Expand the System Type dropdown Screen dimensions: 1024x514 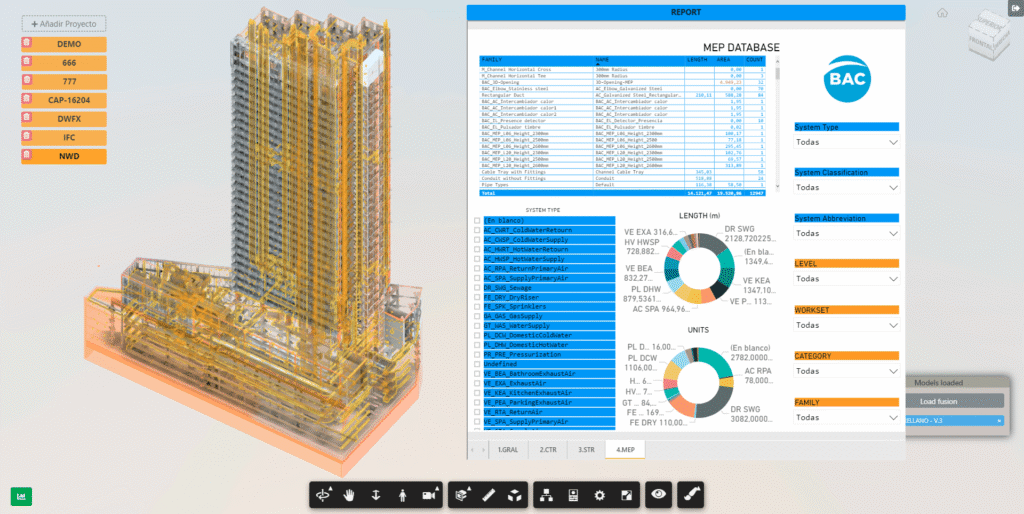point(846,142)
